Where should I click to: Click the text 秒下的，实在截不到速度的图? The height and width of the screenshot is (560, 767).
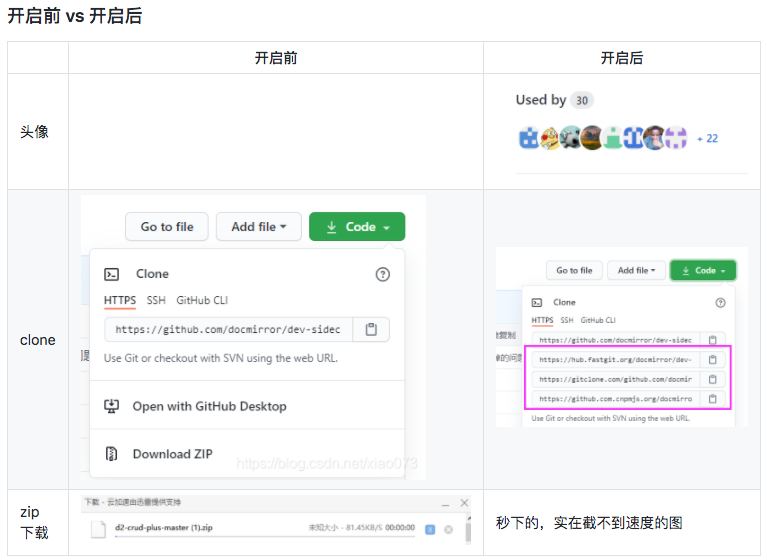coord(589,523)
